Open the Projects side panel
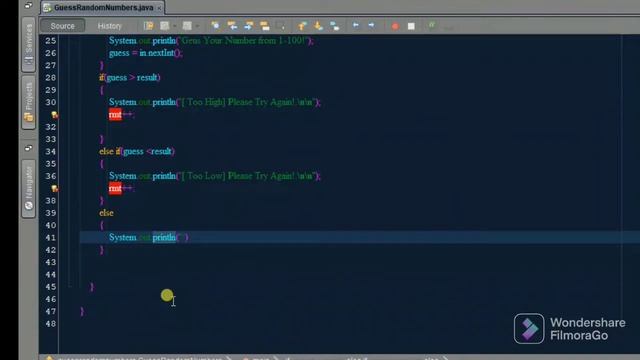Screen dimensions: 640x360 coord(29,102)
